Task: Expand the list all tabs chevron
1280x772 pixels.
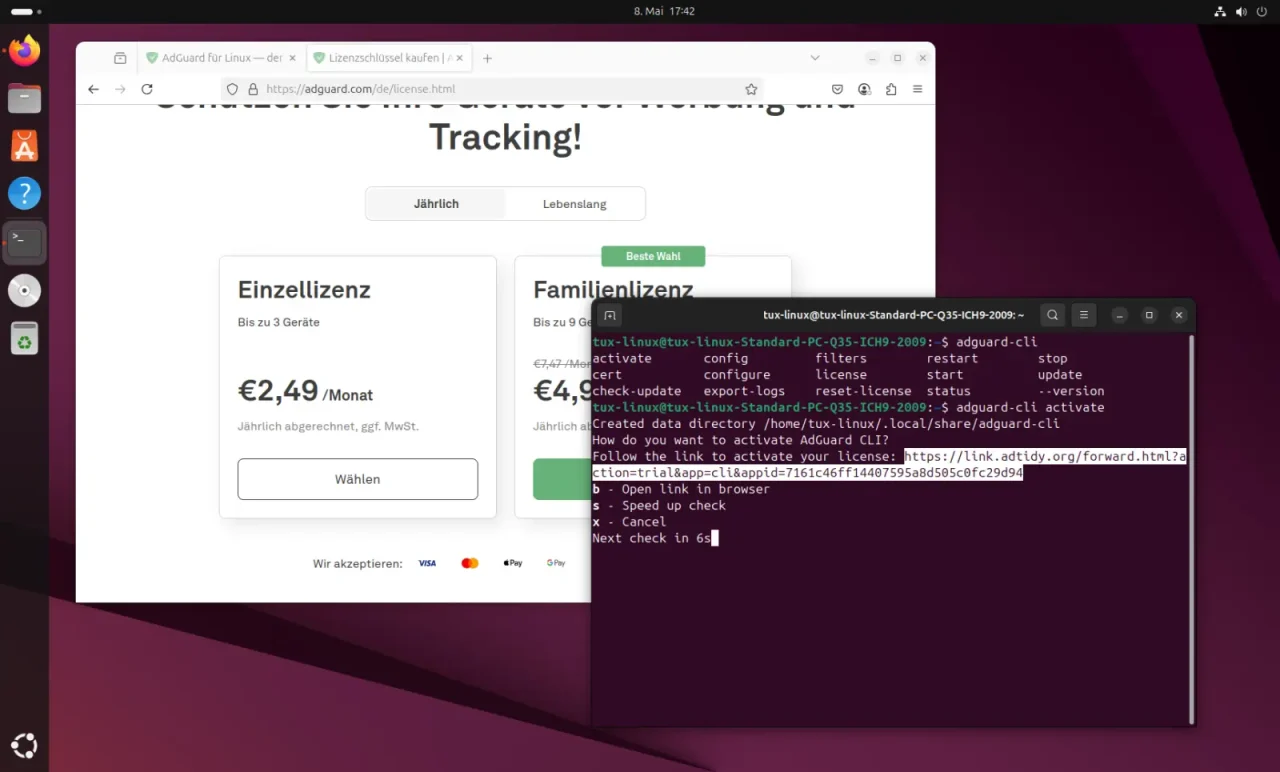Action: click(816, 58)
